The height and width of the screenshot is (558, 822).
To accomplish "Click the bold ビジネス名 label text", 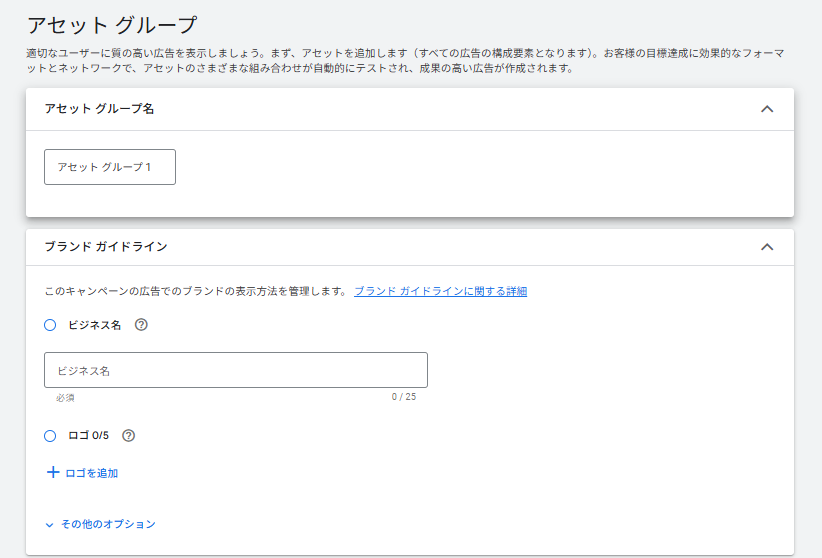I will pyautogui.click(x=94, y=325).
